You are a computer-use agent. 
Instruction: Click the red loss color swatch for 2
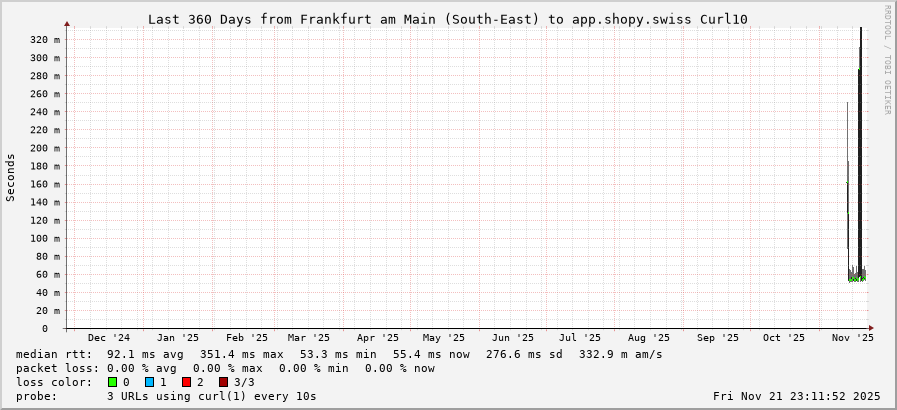186,382
